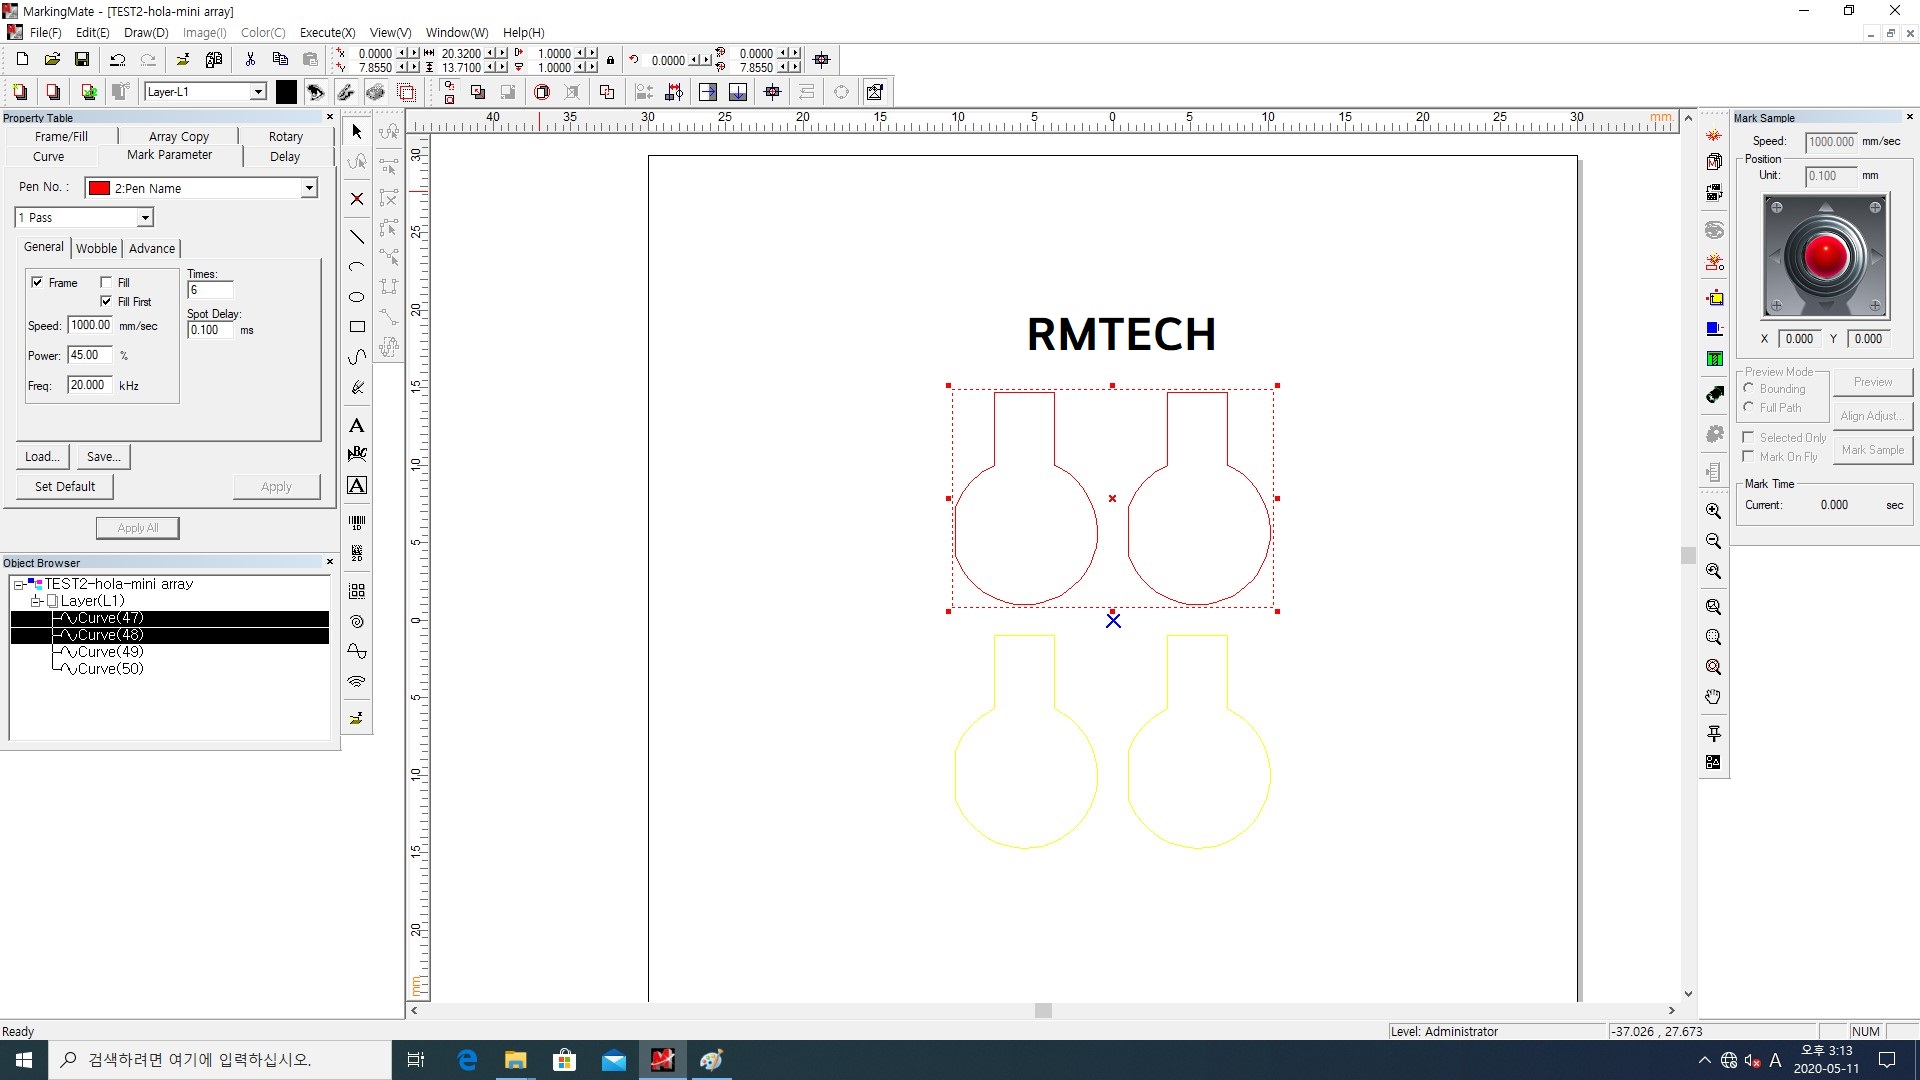This screenshot has width=1920, height=1080.
Task: Click the Save... button
Action: pyautogui.click(x=103, y=456)
